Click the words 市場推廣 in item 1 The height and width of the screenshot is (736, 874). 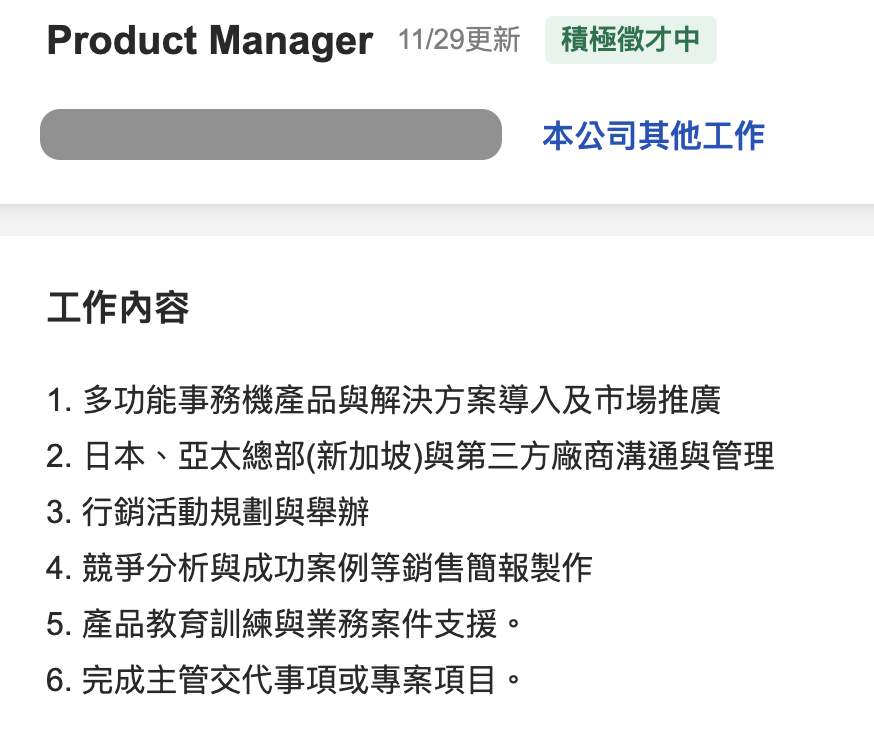pos(657,401)
